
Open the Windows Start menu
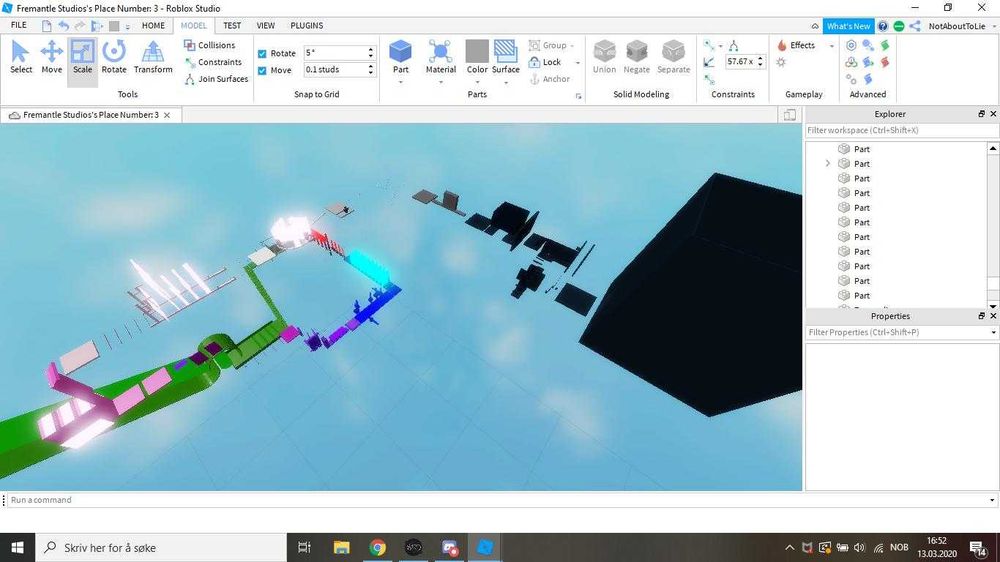point(17,547)
